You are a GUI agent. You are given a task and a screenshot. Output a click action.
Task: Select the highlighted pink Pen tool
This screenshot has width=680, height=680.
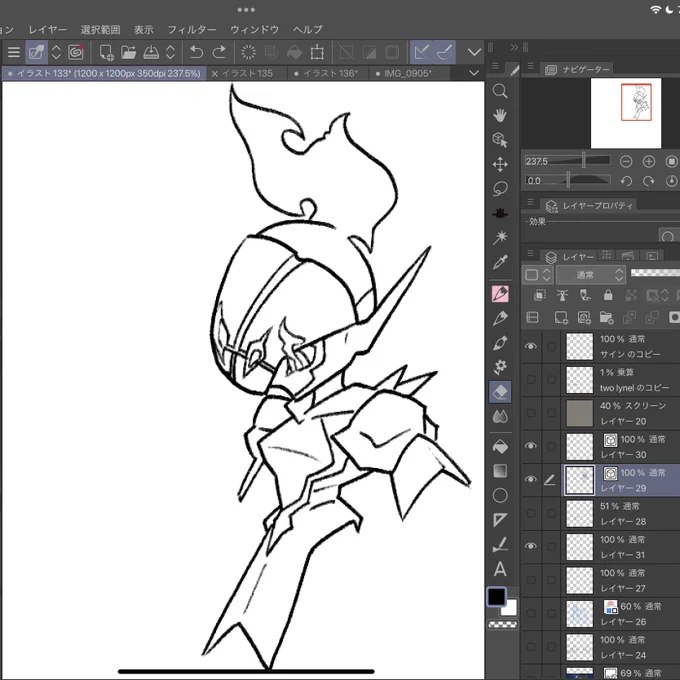point(500,294)
